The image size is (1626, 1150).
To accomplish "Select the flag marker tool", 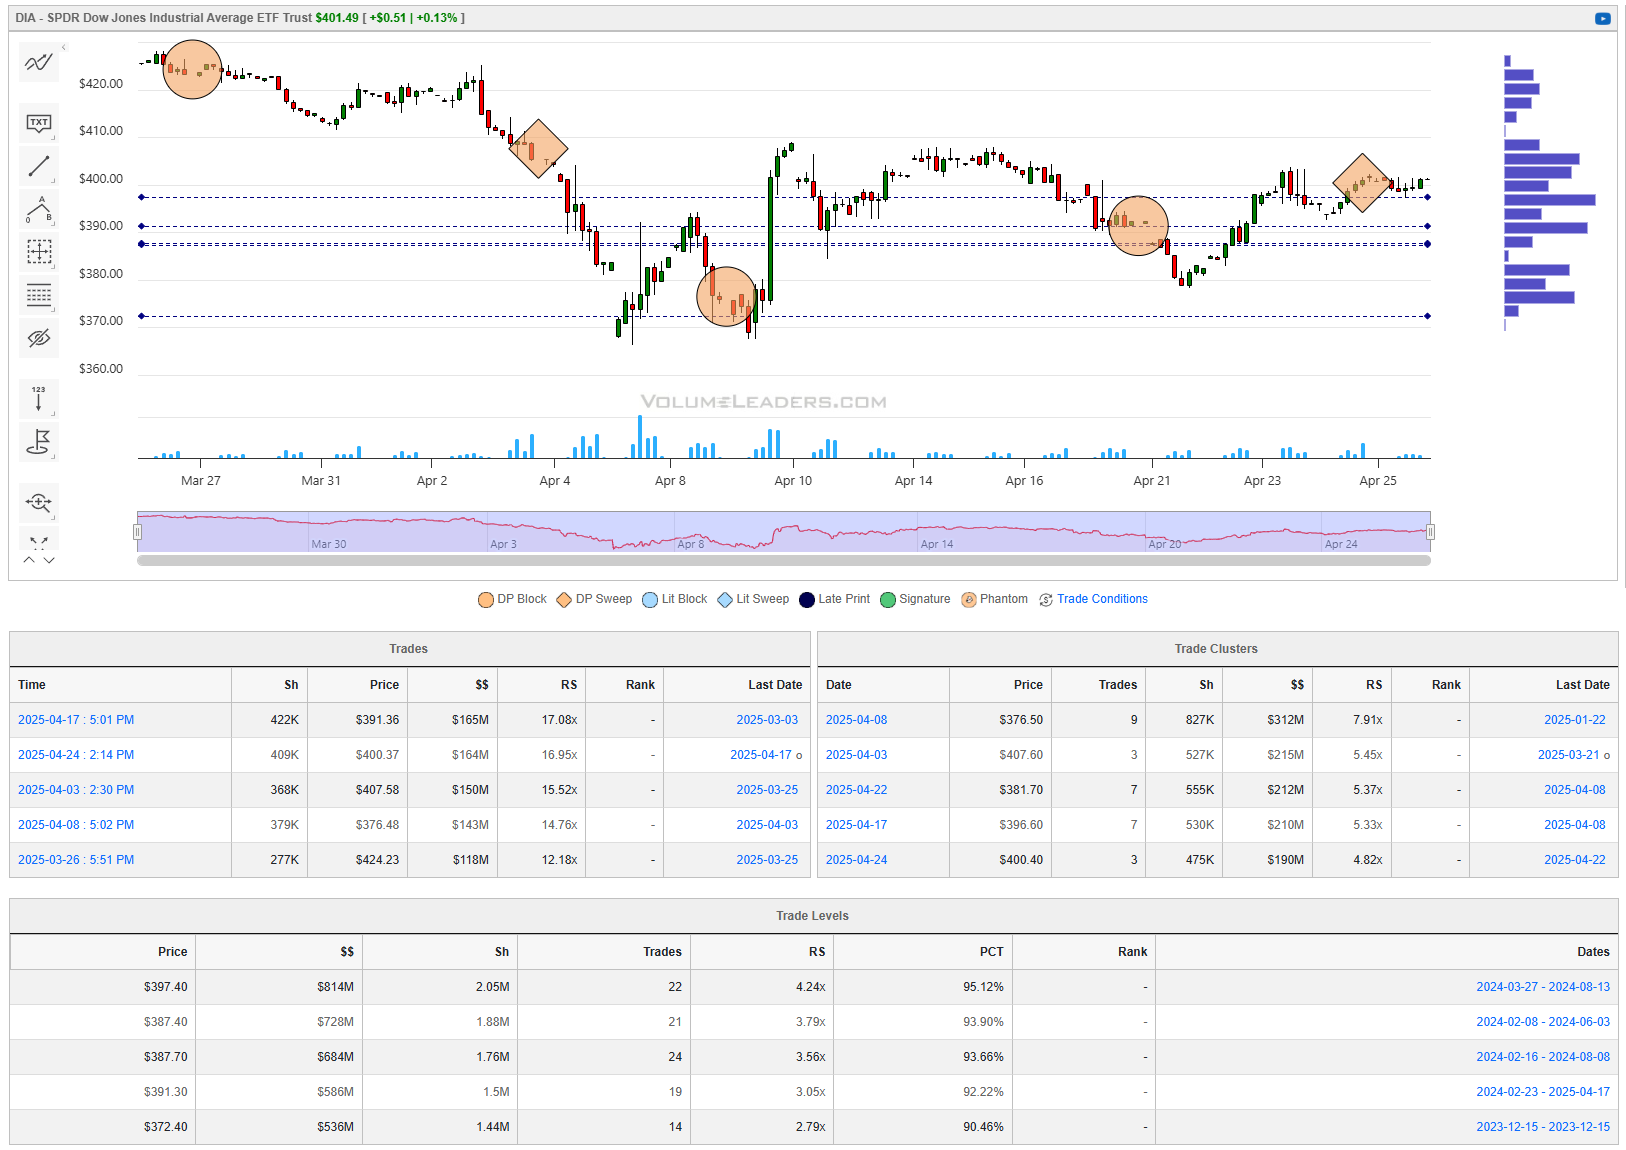I will (39, 442).
